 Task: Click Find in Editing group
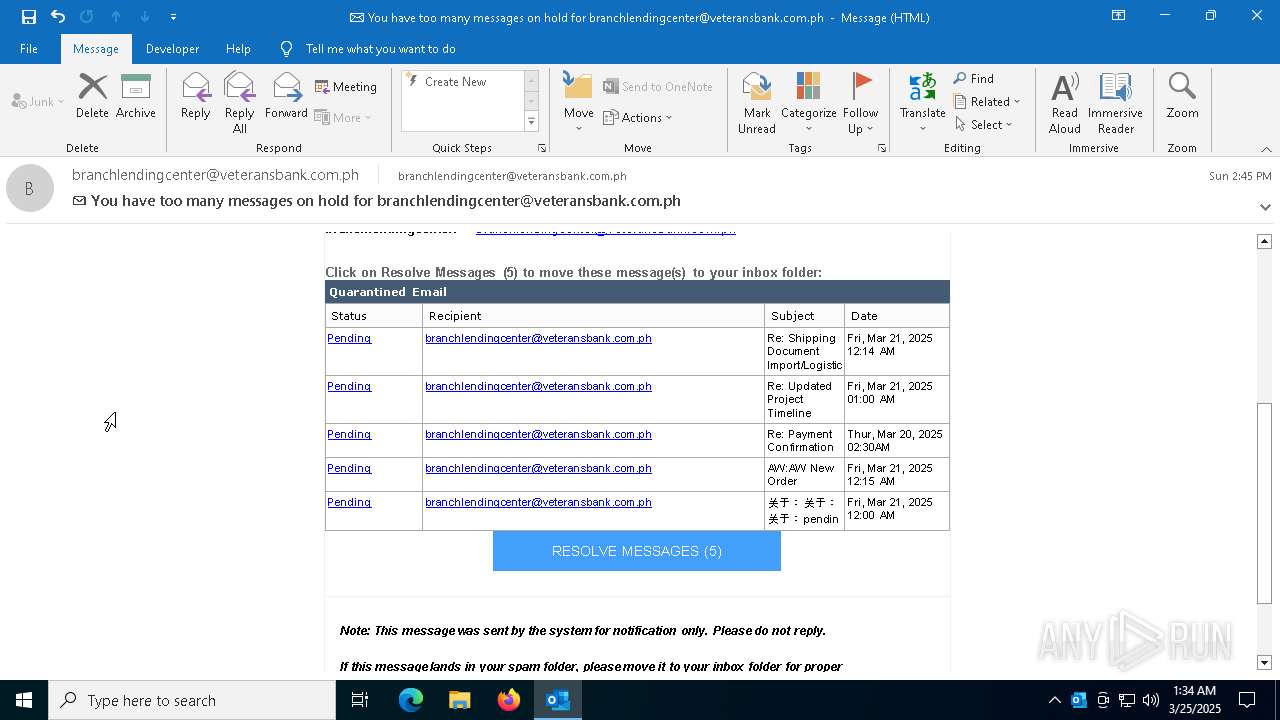pos(974,79)
